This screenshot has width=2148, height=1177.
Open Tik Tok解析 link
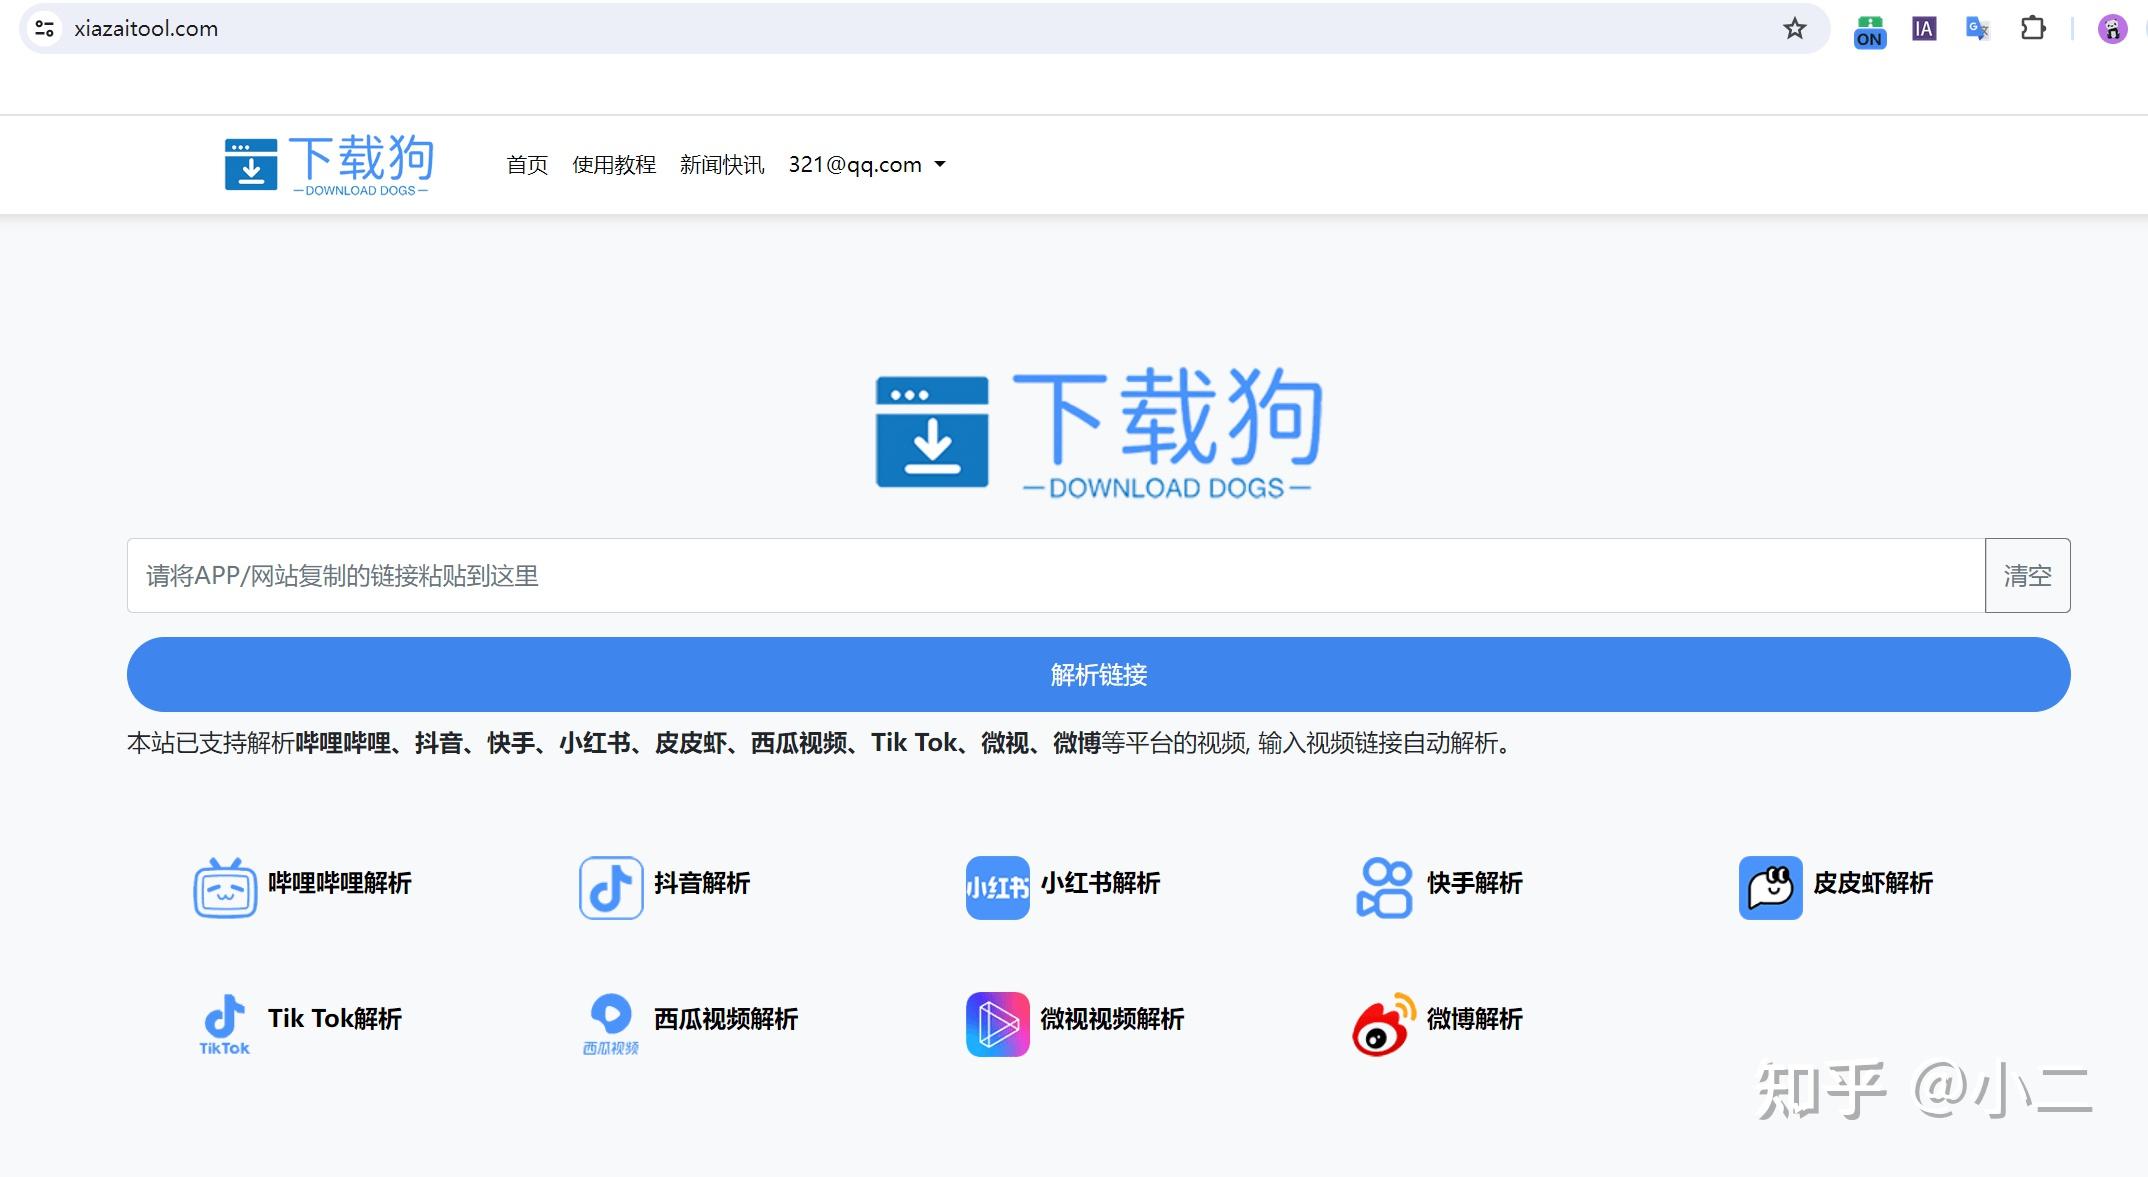335,1019
